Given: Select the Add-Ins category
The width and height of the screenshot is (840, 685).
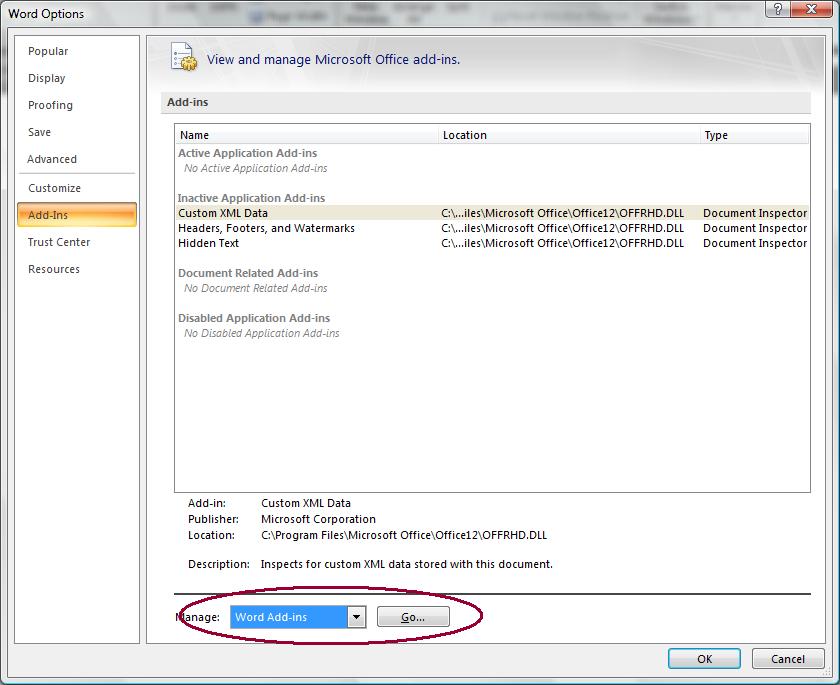Looking at the screenshot, I should tap(77, 215).
